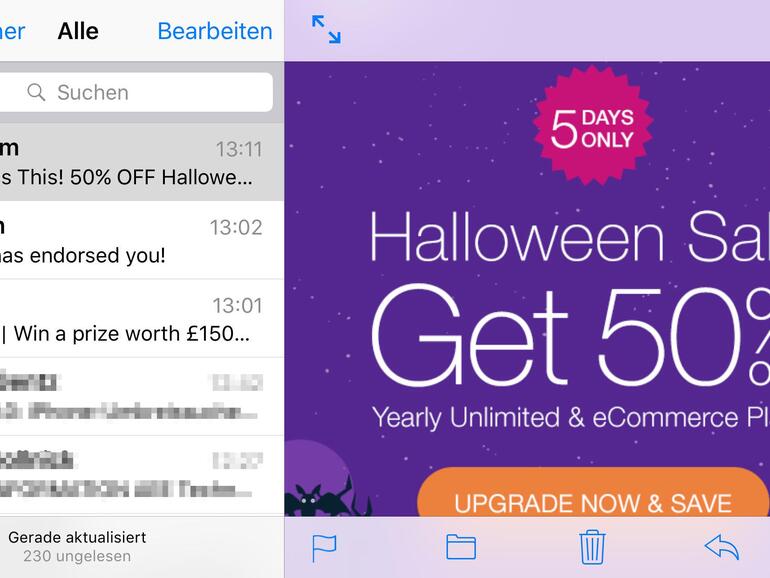
Task: Tap the magnifier icon in search bar
Action: 36,92
